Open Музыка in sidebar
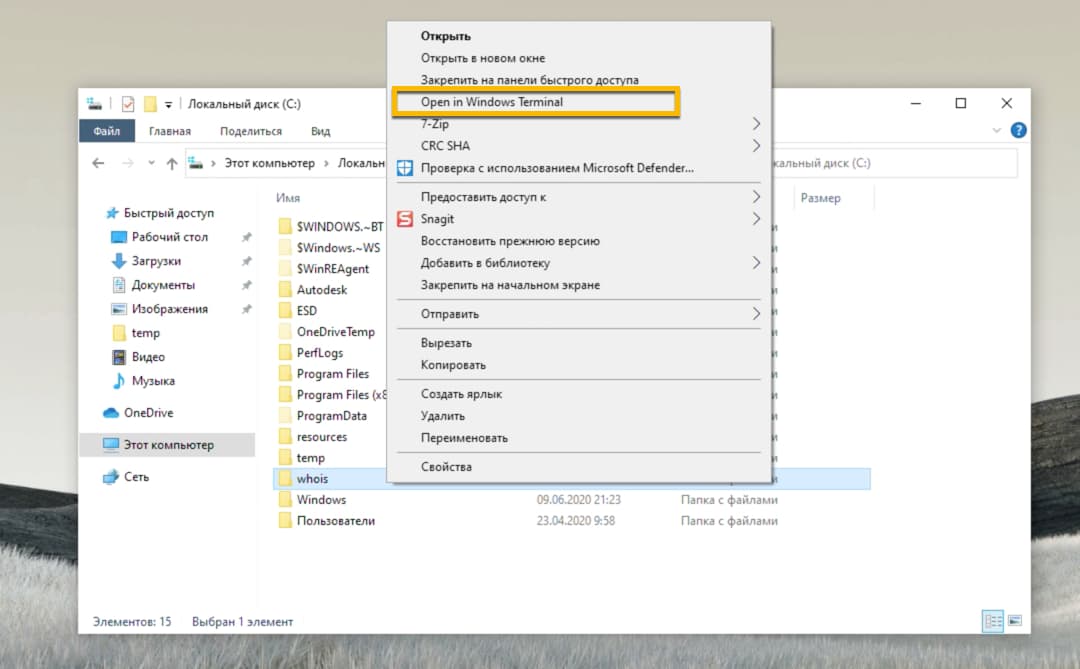Image resolution: width=1080 pixels, height=669 pixels. pyautogui.click(x=144, y=381)
